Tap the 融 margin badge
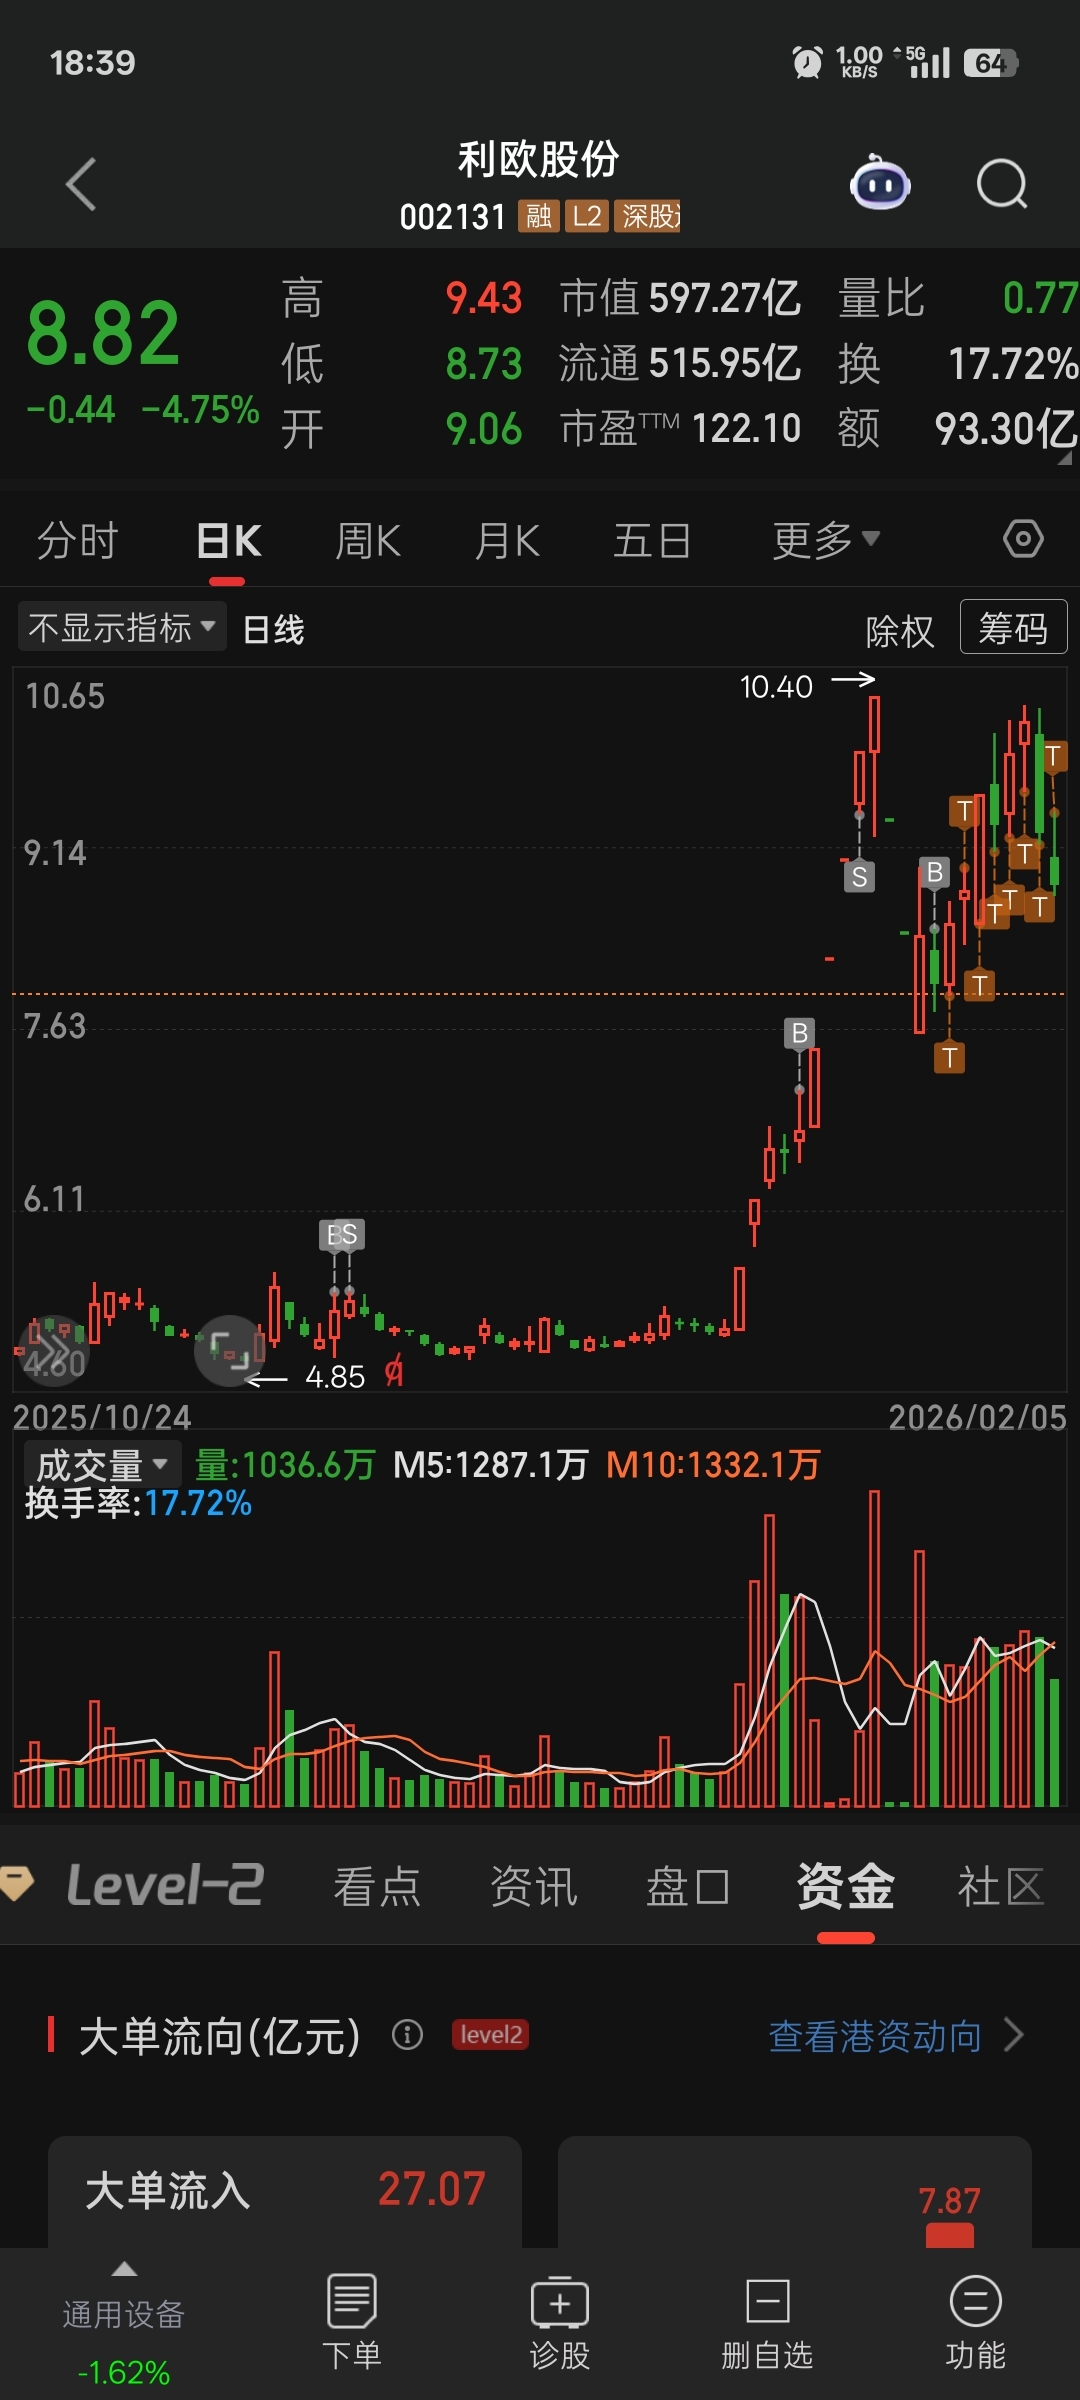This screenshot has height=2400, width=1080. click(x=538, y=216)
